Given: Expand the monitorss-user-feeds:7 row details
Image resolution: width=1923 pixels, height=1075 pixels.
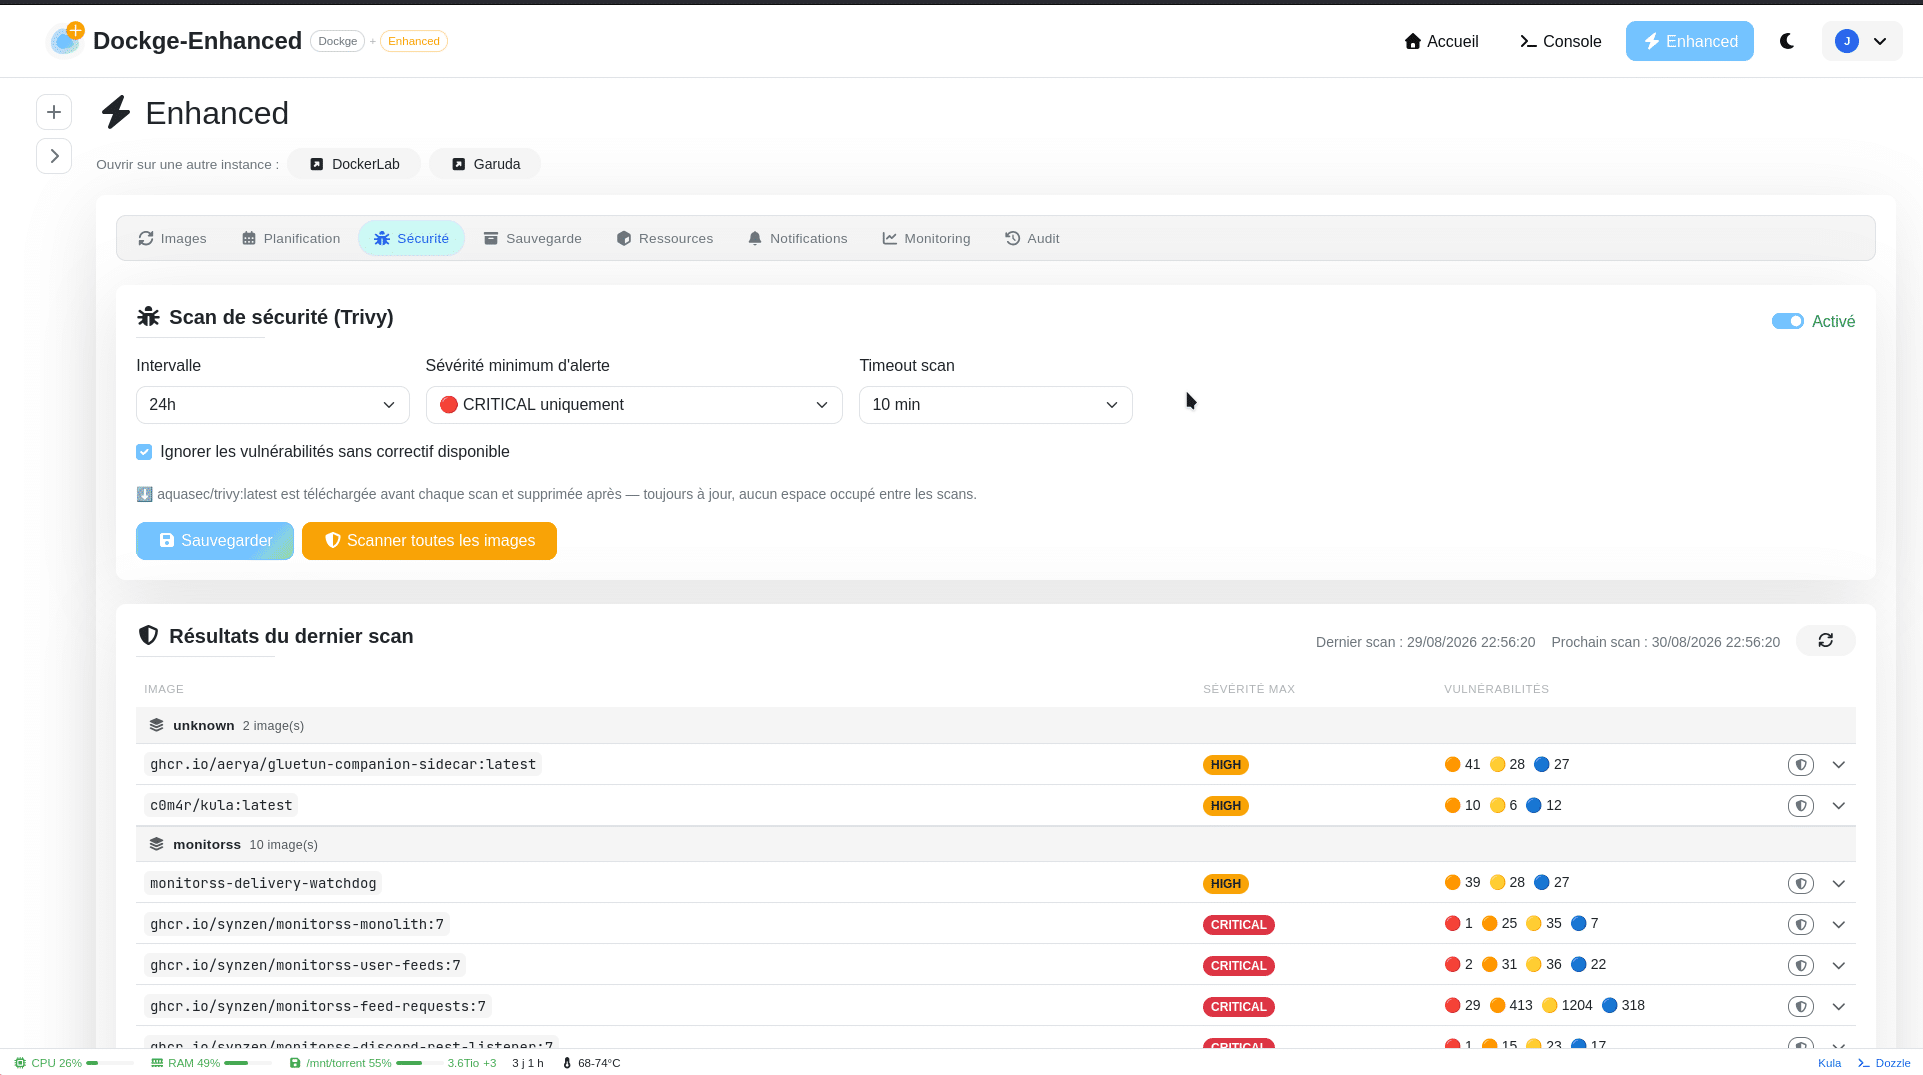Looking at the screenshot, I should pos(1838,966).
